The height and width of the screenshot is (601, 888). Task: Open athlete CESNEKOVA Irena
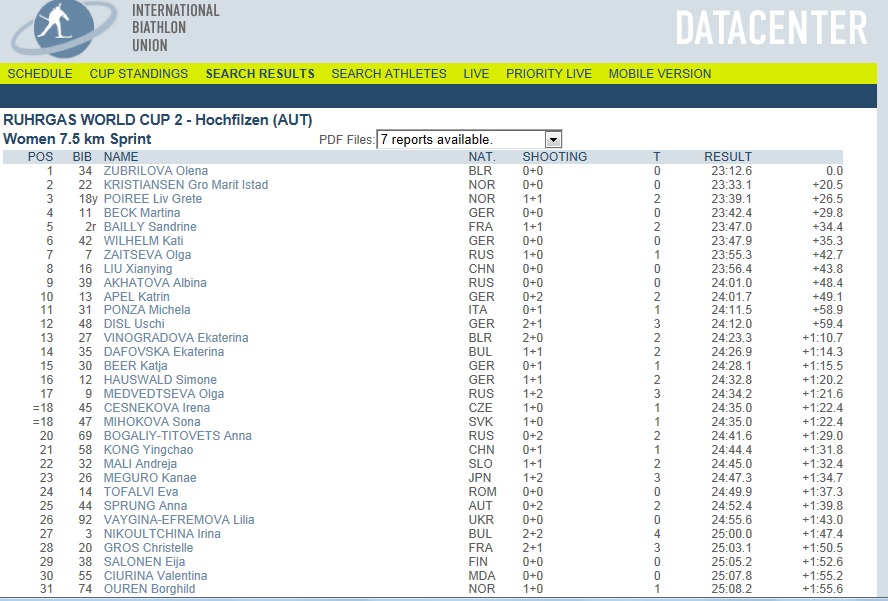[x=157, y=408]
